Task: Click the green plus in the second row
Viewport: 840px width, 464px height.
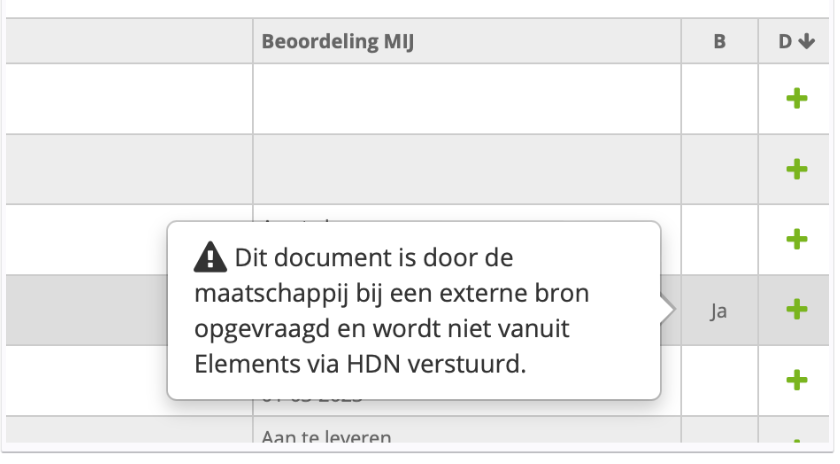Action: 795,170
